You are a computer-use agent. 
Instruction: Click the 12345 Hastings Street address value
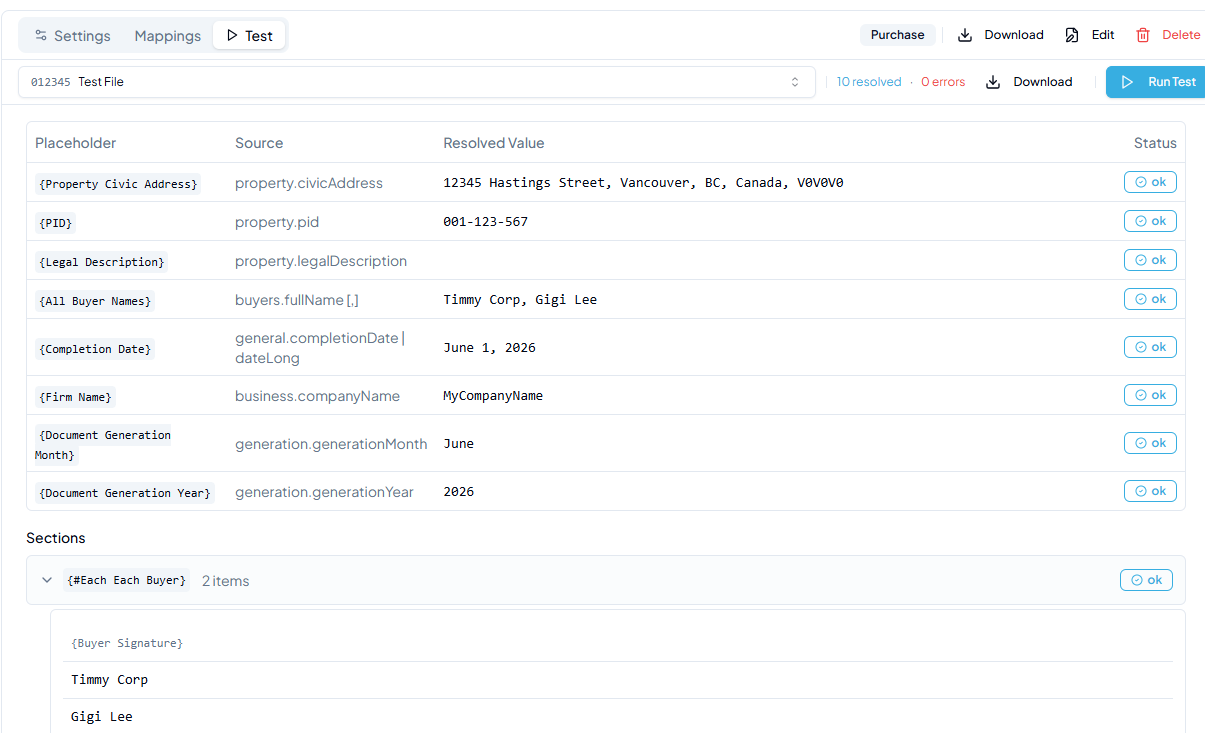tap(643, 183)
